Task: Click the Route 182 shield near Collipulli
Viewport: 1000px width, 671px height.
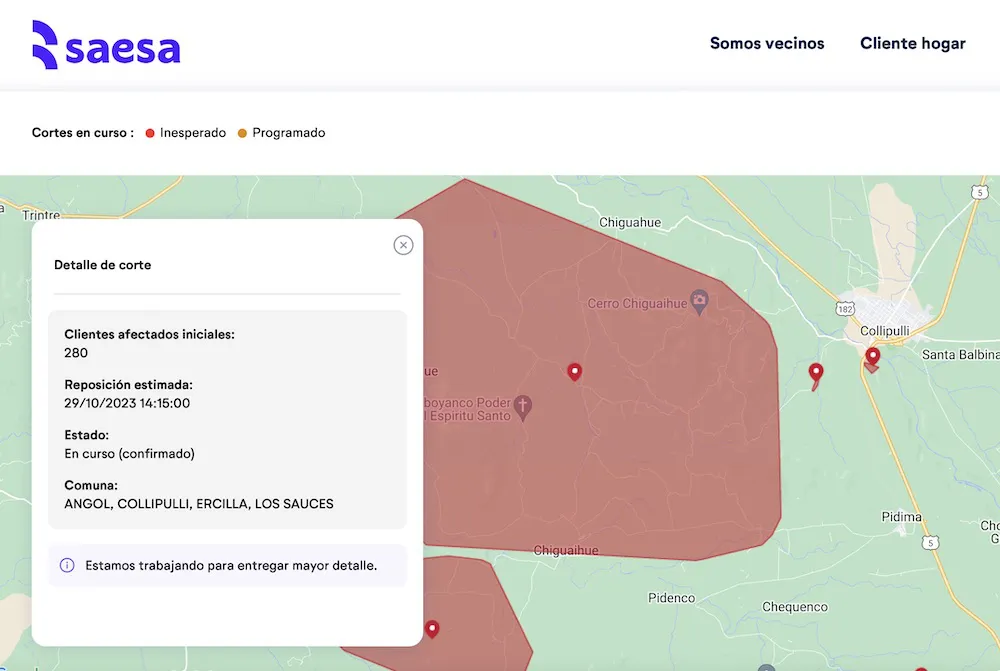Action: tap(847, 310)
